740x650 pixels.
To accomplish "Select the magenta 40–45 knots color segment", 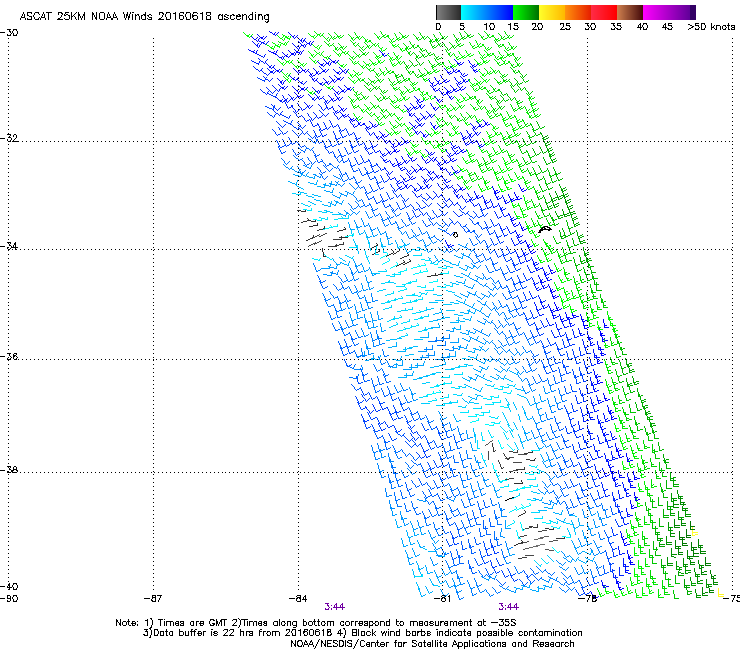I will [656, 12].
